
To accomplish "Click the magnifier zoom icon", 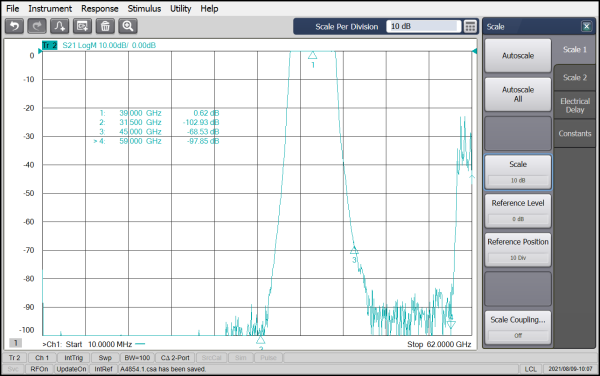I will coord(128,26).
